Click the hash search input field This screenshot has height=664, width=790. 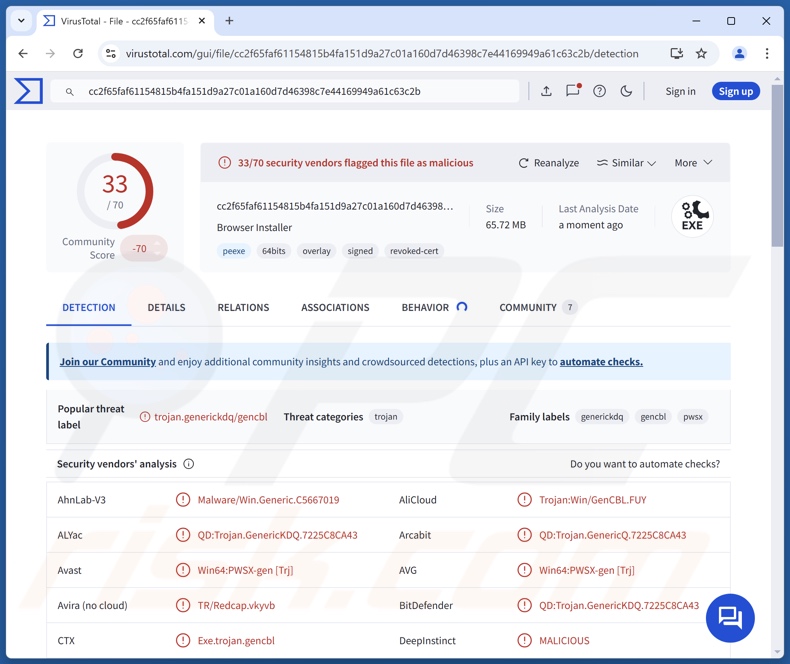point(285,91)
